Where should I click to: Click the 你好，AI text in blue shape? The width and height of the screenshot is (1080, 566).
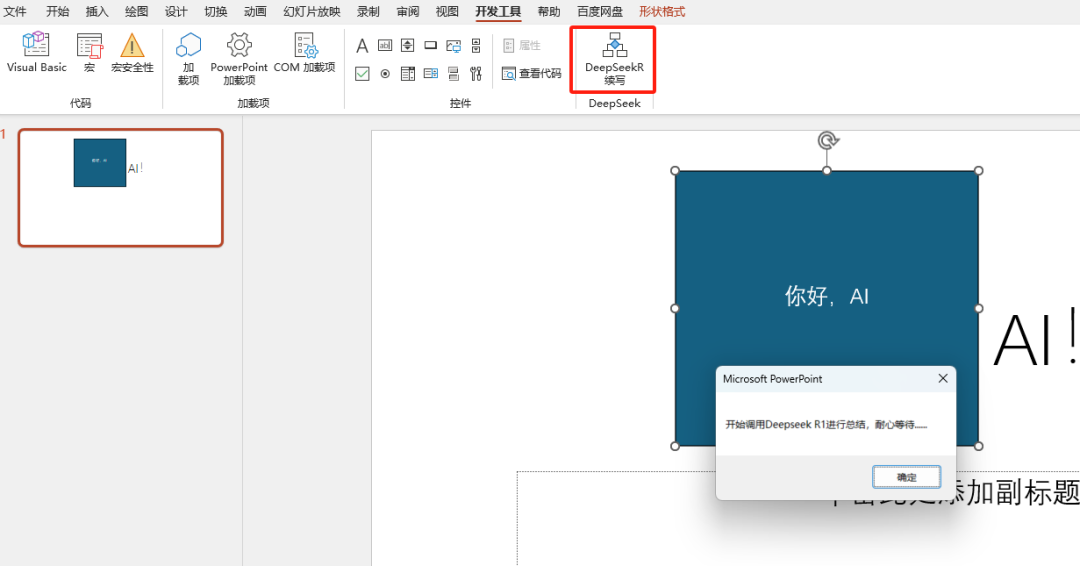point(827,296)
